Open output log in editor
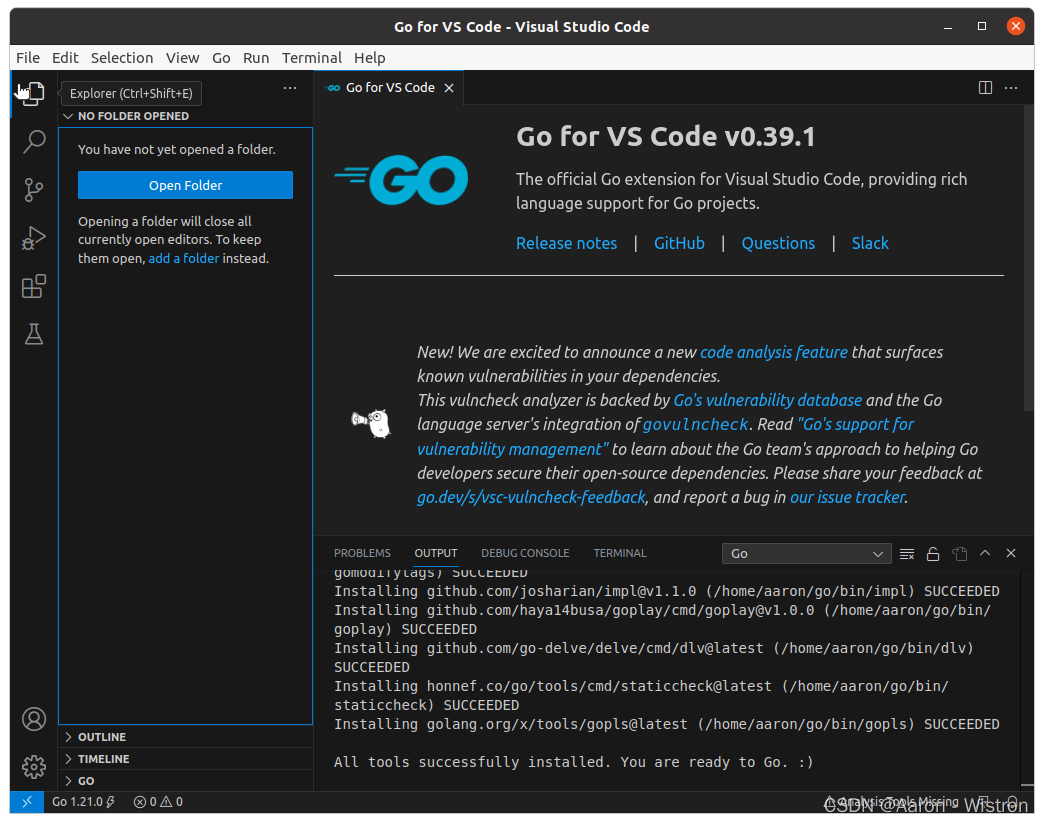This screenshot has width=1044, height=823. pyautogui.click(x=959, y=554)
